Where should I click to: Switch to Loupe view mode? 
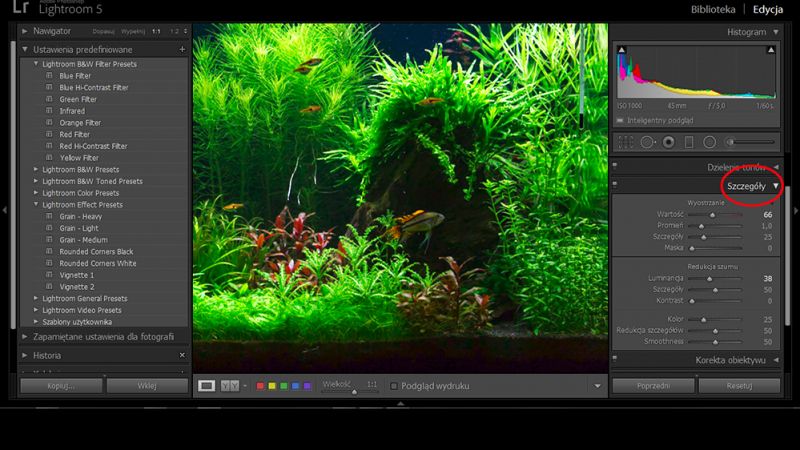pyautogui.click(x=206, y=386)
